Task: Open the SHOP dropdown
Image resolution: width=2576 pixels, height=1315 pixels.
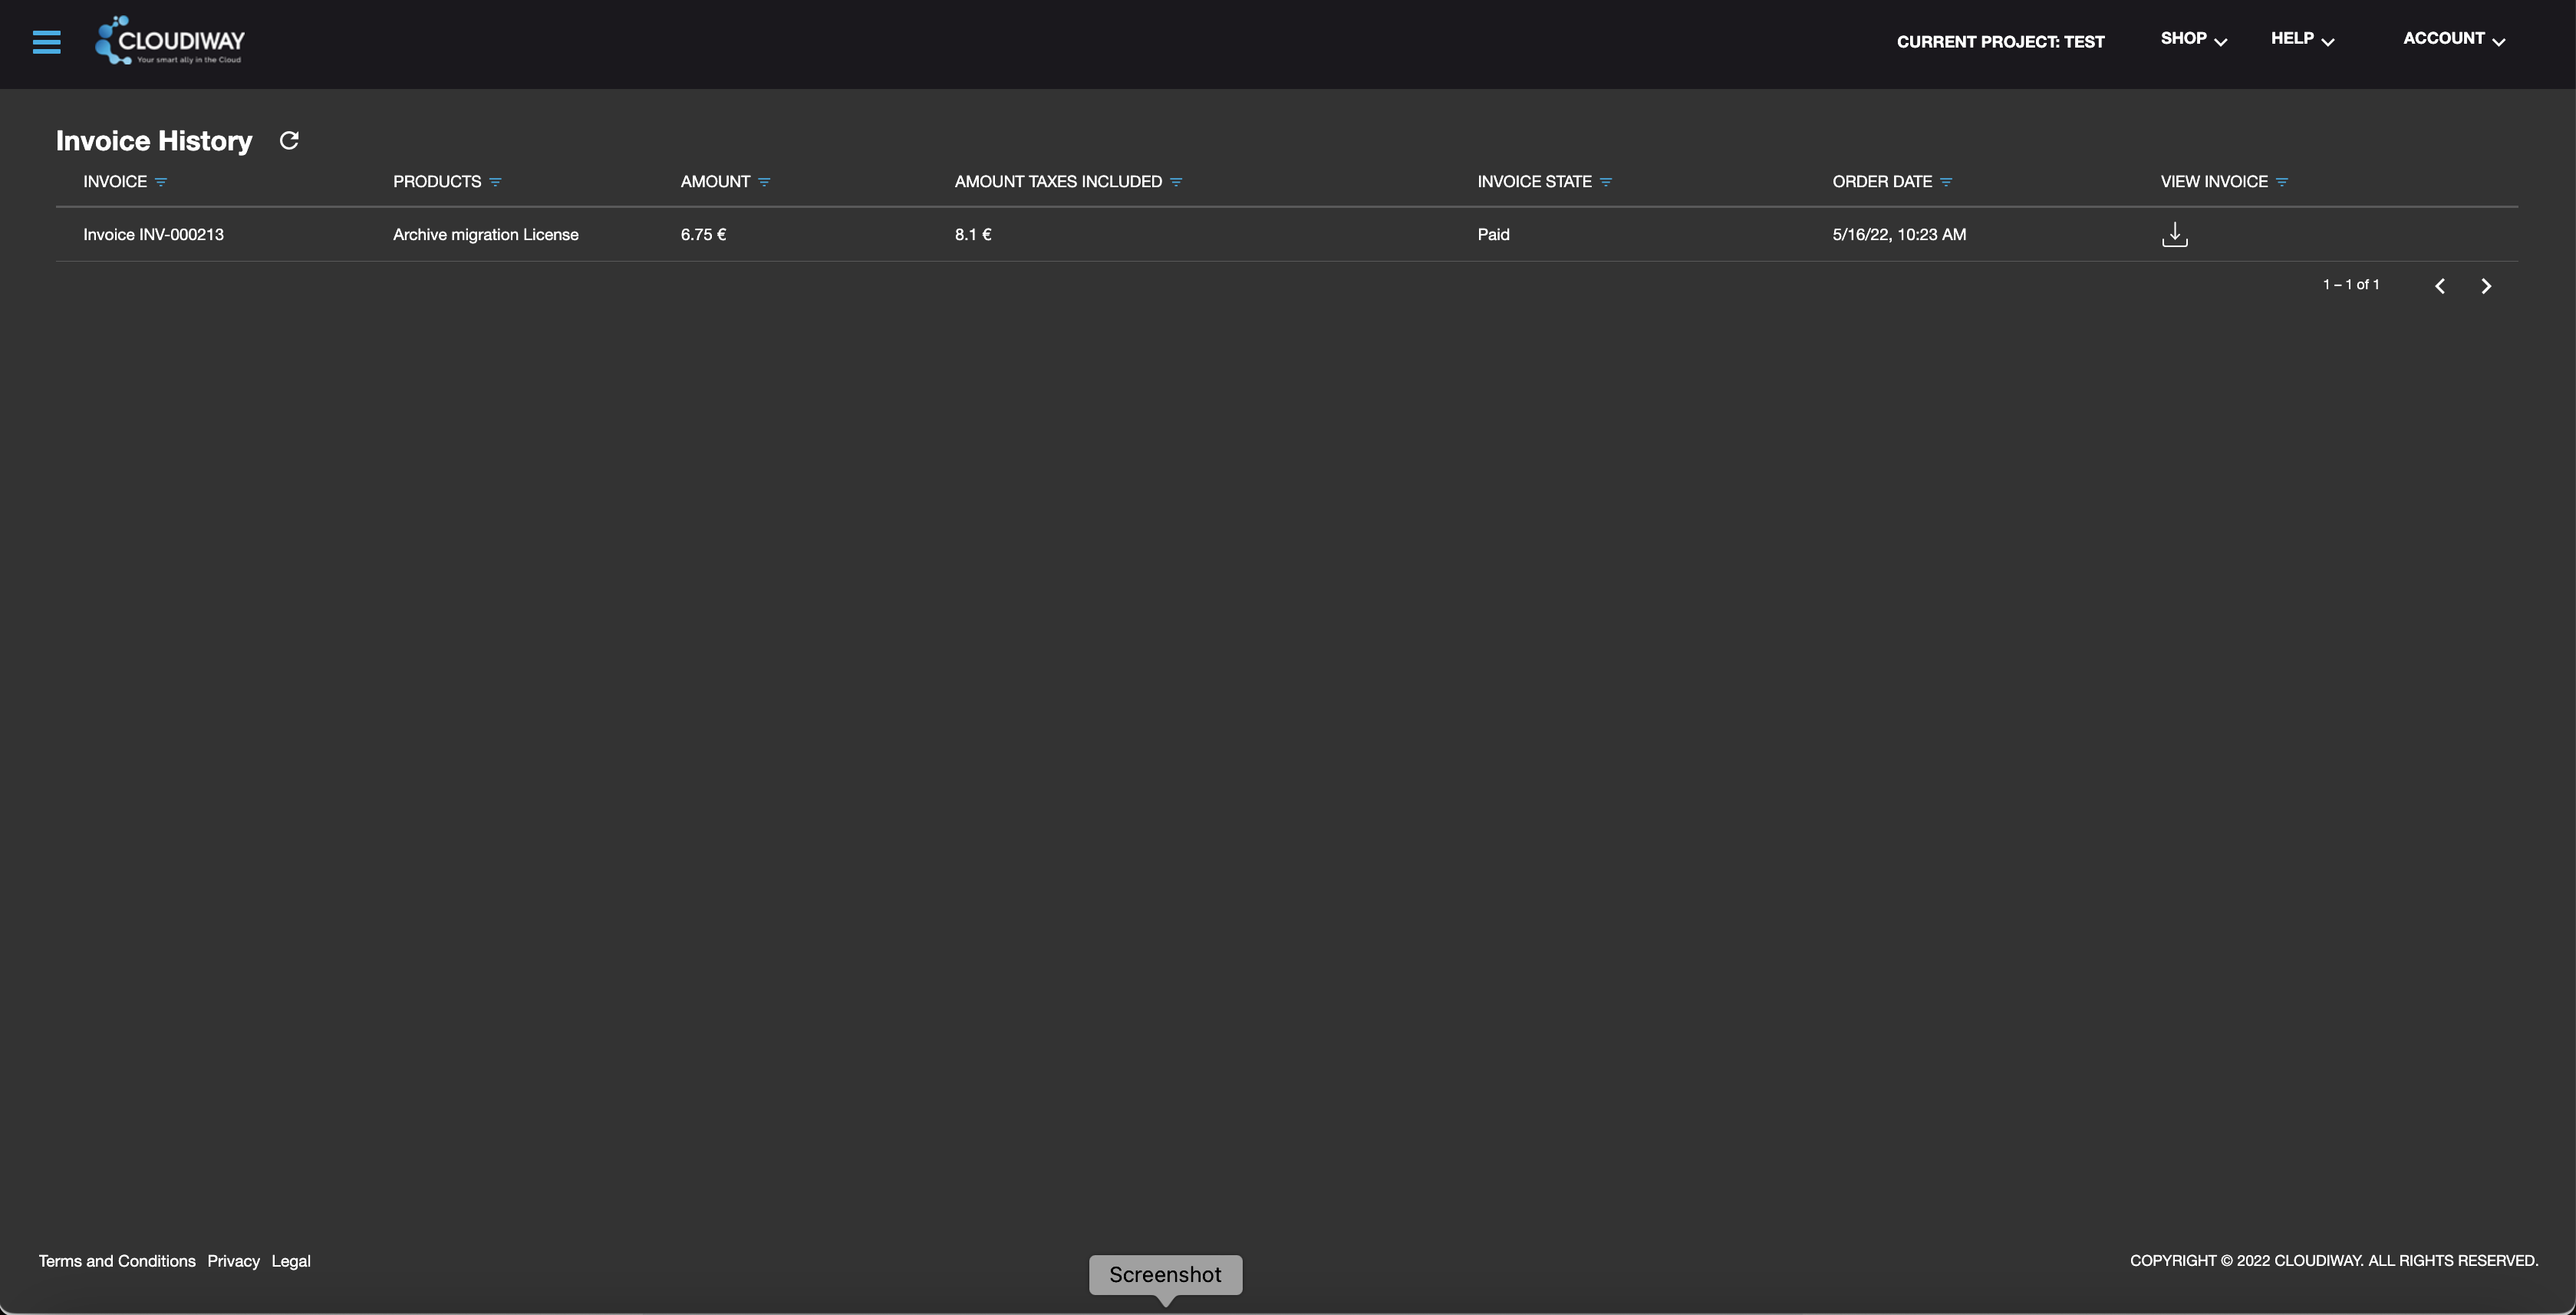Action: [2192, 38]
